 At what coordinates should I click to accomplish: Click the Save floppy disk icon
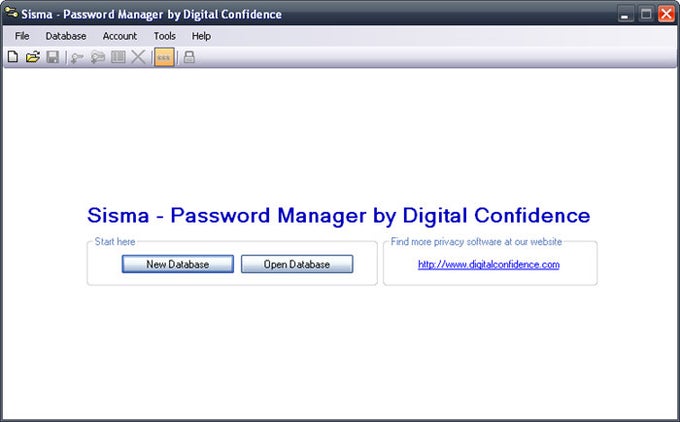pos(52,57)
